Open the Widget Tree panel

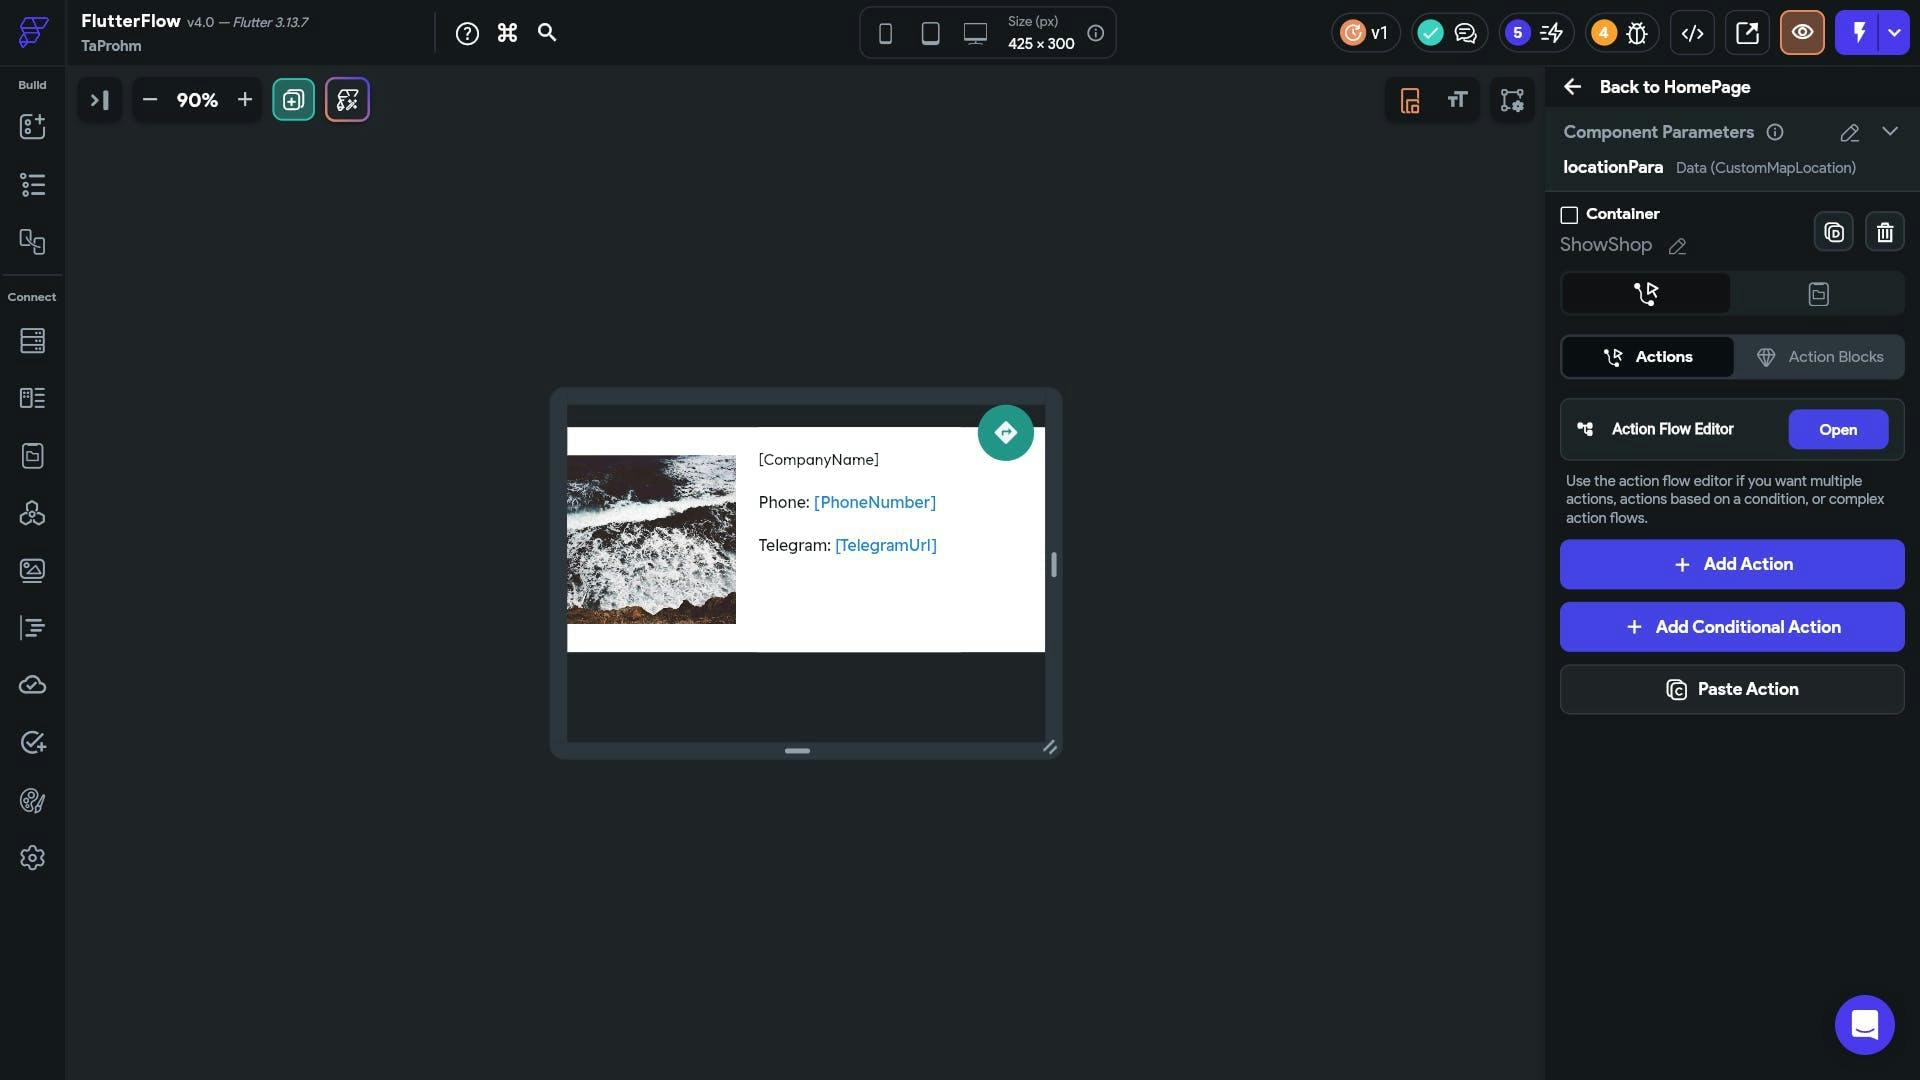click(32, 185)
